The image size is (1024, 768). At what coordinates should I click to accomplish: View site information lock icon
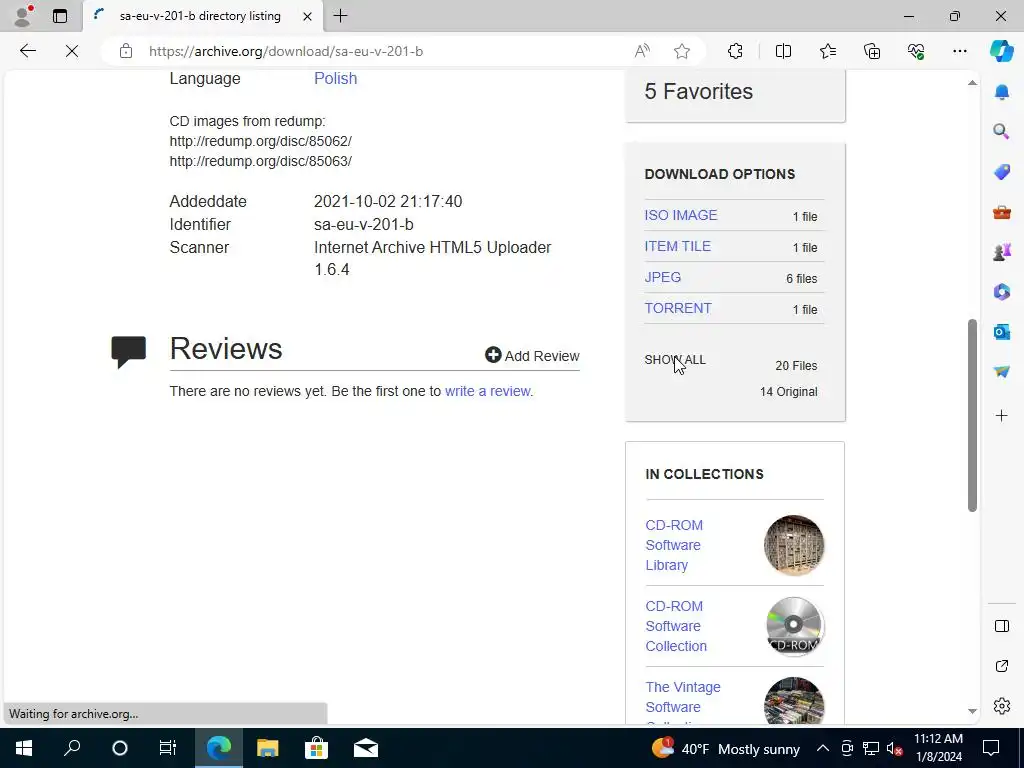tap(126, 51)
